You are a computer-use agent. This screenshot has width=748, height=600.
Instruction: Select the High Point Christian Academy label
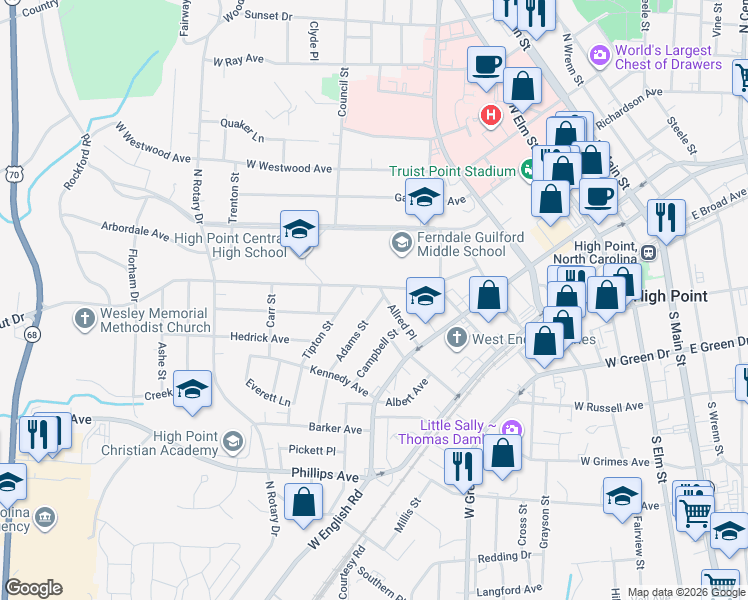[x=159, y=443]
